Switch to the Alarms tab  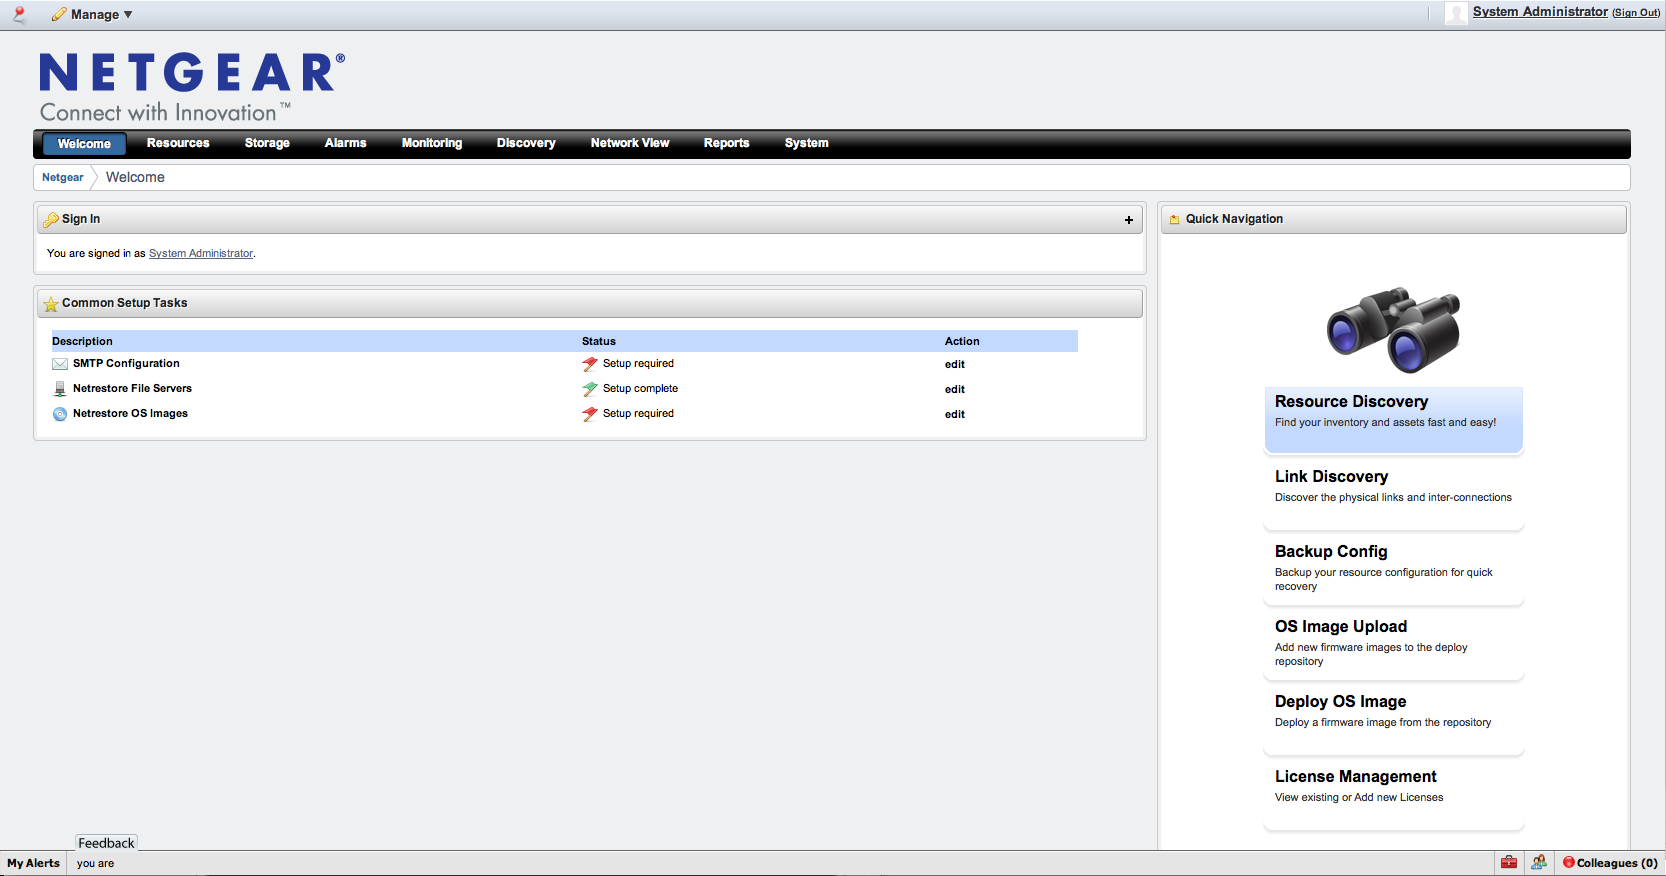click(x=345, y=143)
